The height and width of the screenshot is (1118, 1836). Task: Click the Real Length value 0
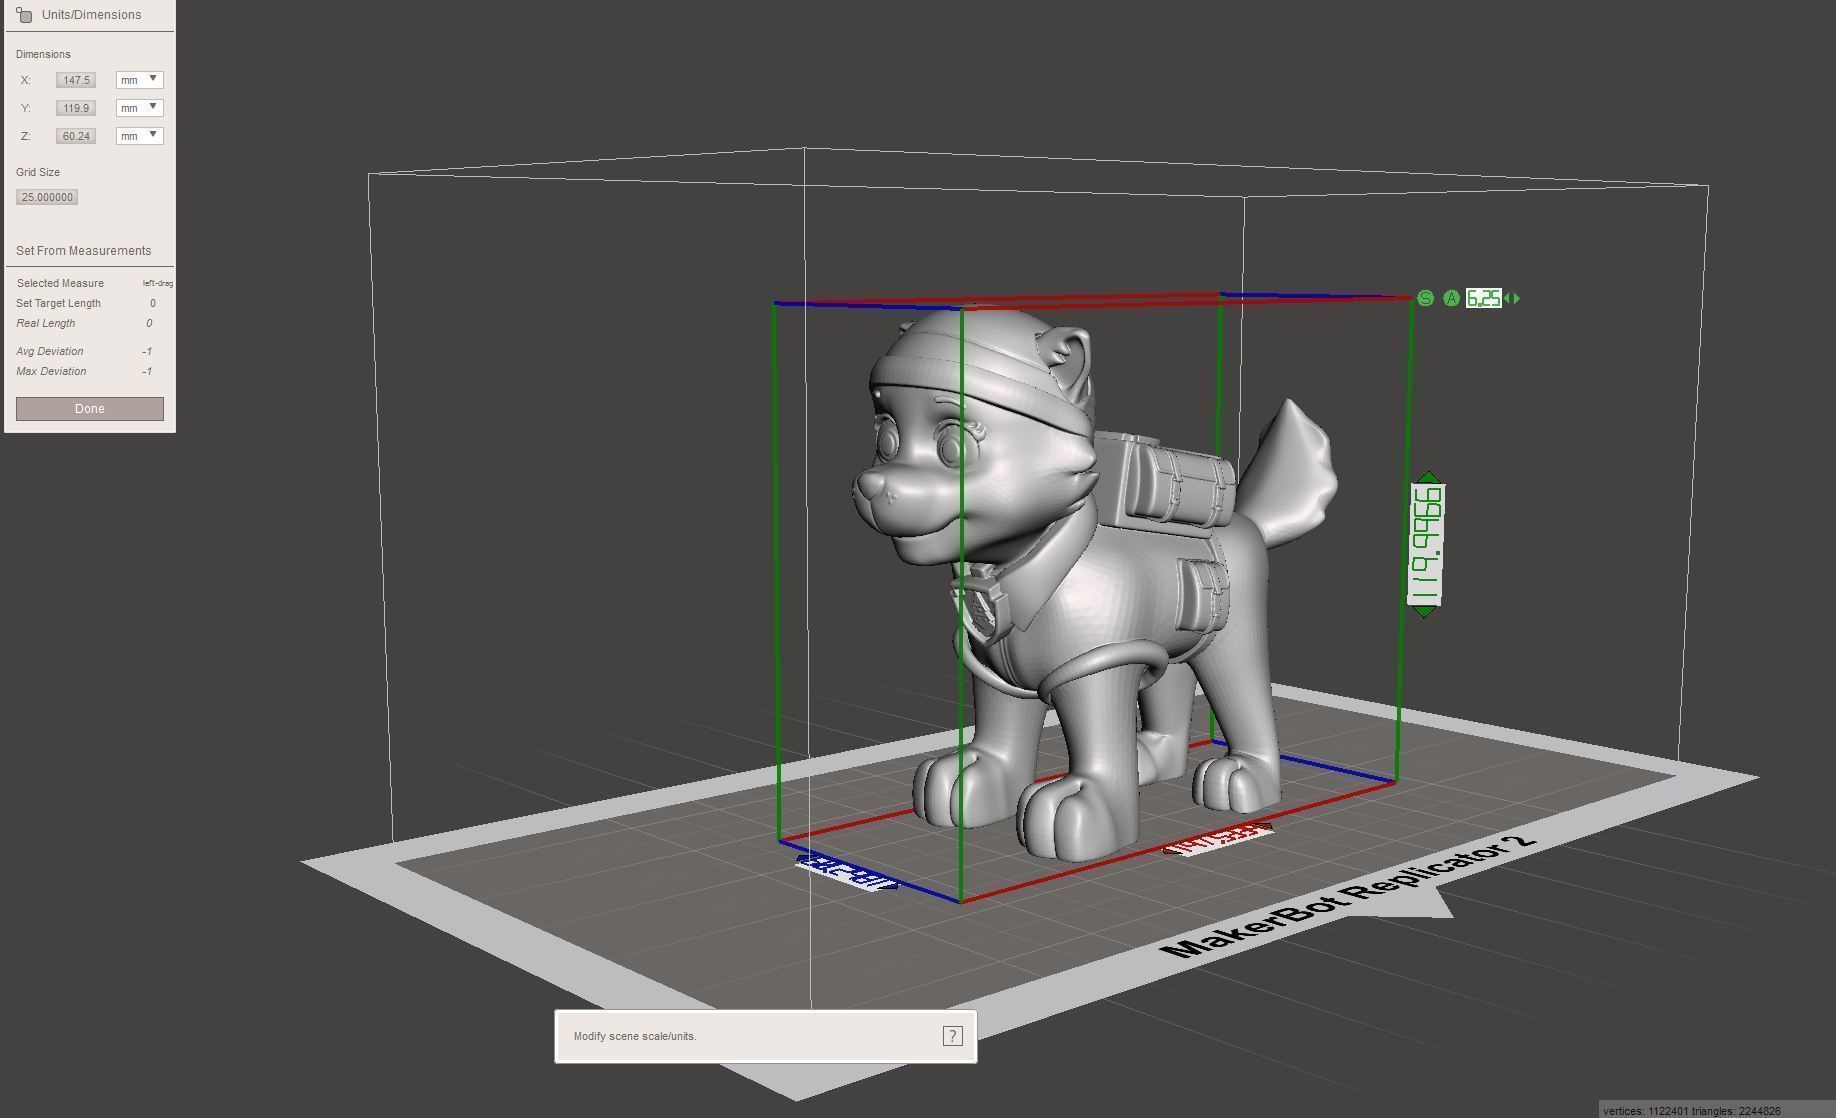(x=149, y=323)
